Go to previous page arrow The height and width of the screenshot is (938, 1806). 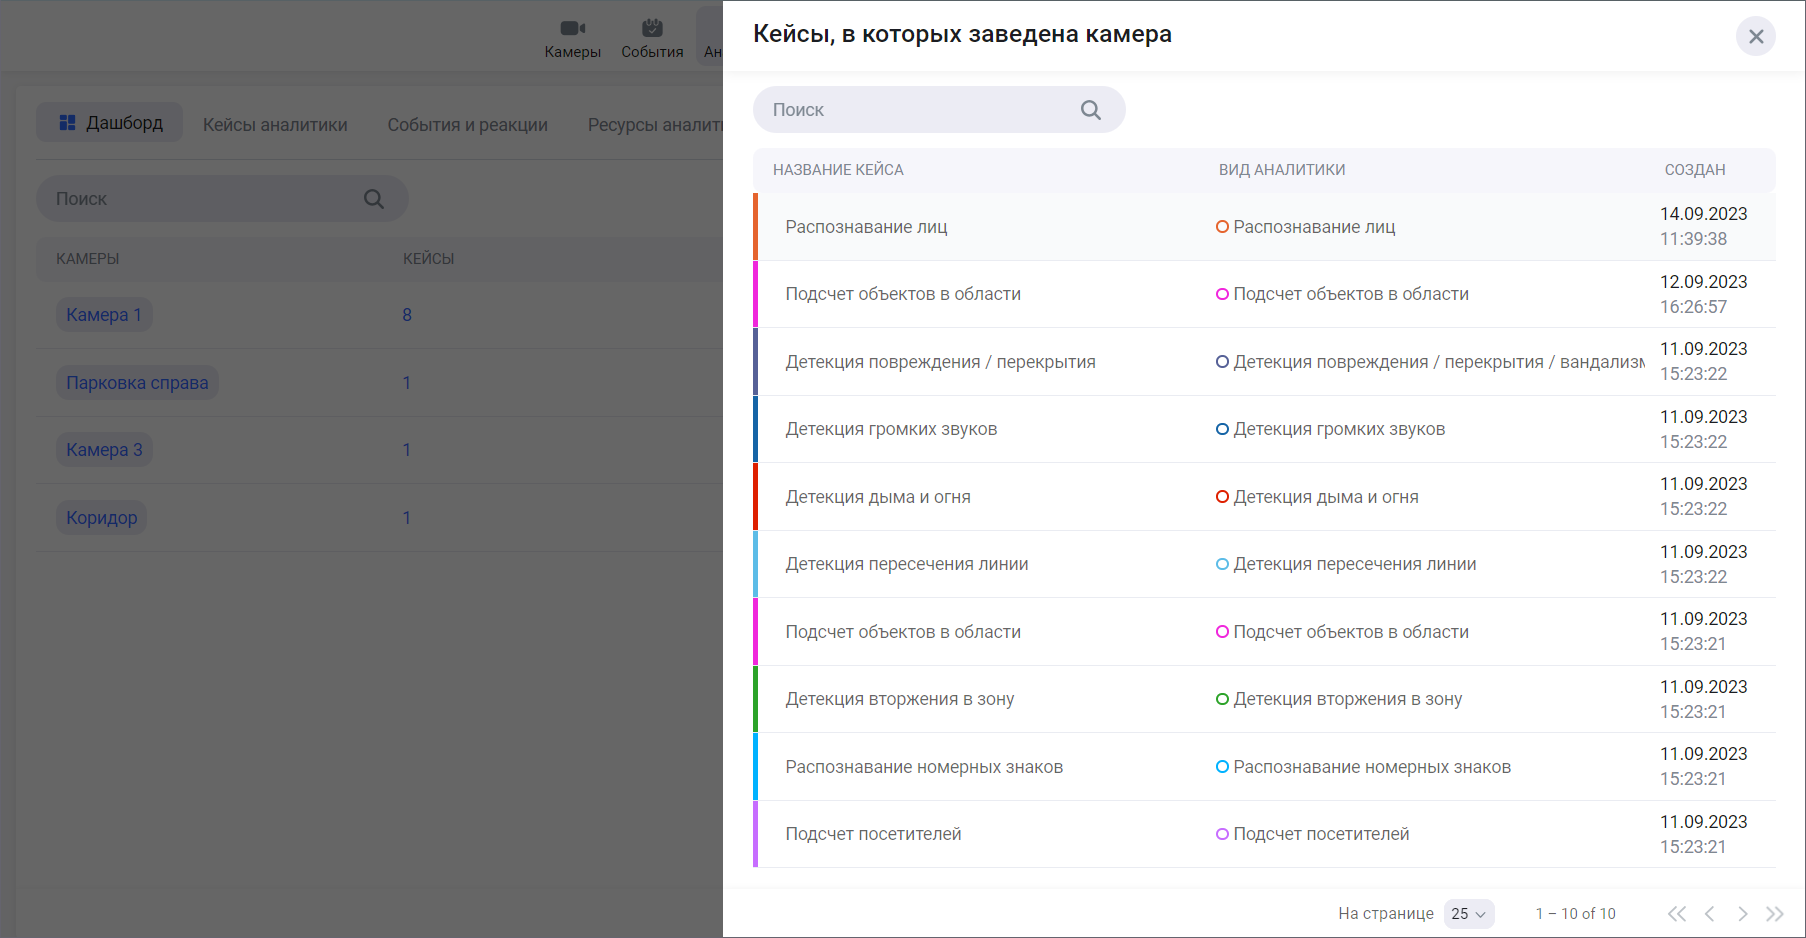1710,914
